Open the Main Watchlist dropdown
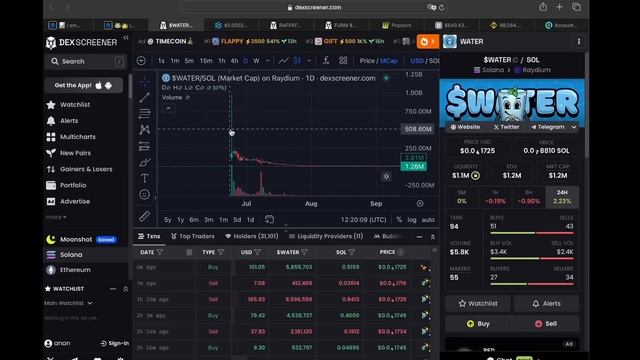640x360 pixels. pyautogui.click(x=68, y=303)
